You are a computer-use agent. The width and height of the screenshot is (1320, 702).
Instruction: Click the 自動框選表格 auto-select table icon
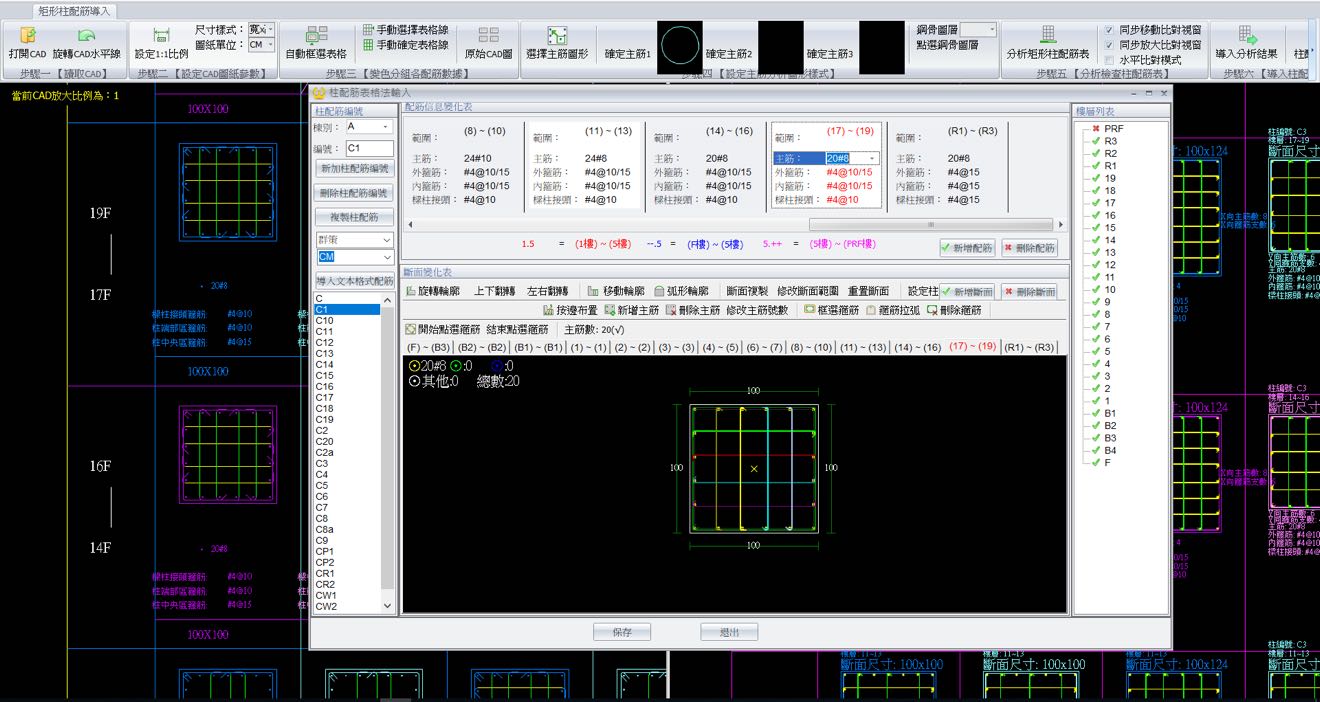click(316, 36)
